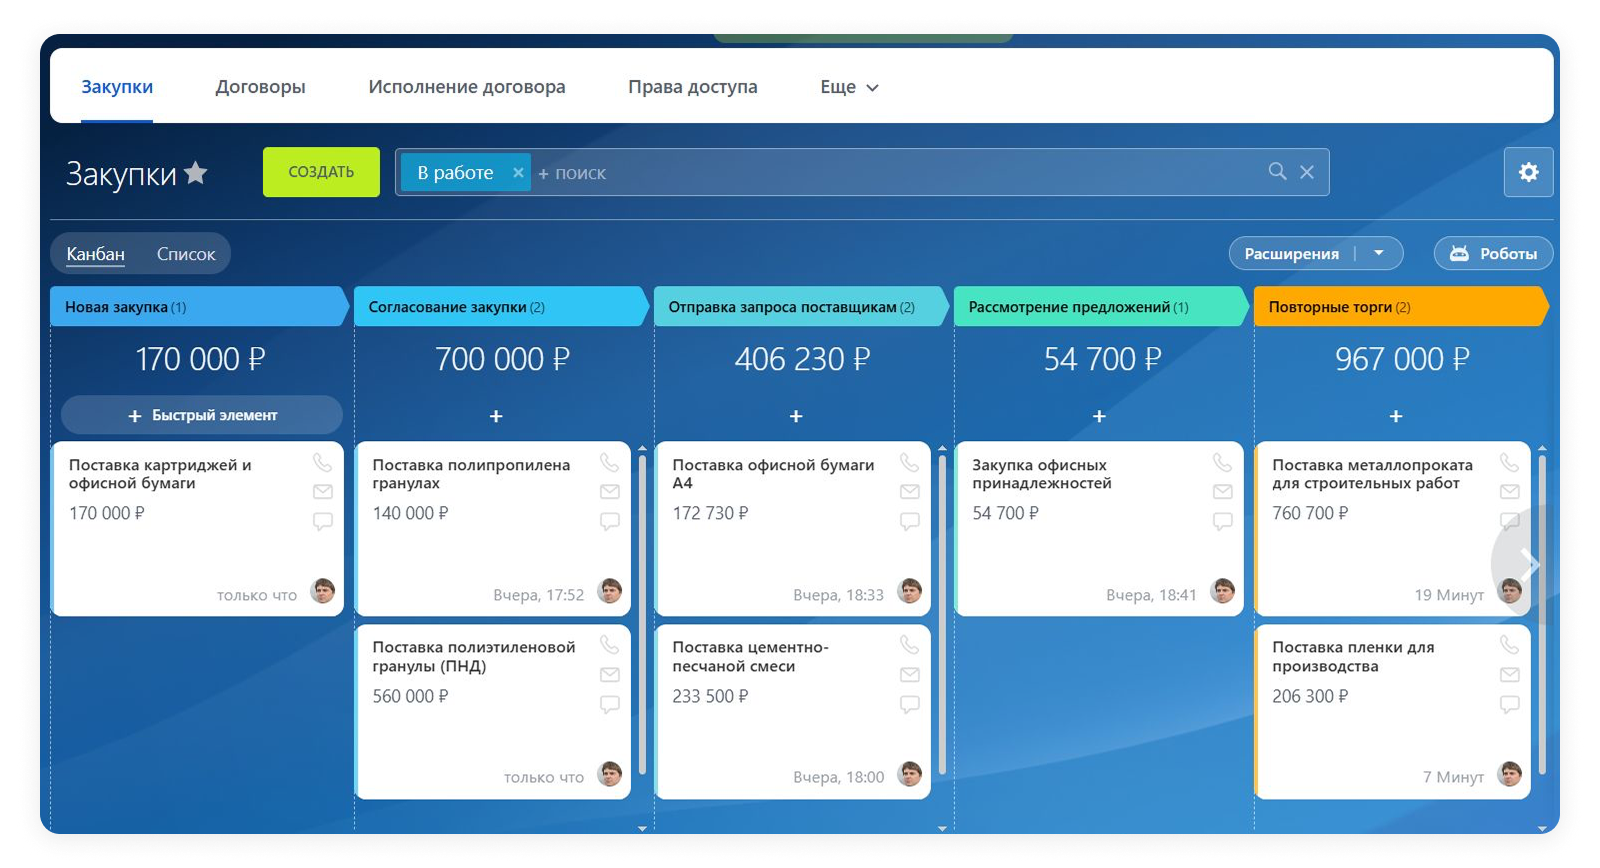This screenshot has width=1600, height=868.
Task: Click phone icon on 'Поставка офисной бумаги А4' card
Action: [909, 462]
